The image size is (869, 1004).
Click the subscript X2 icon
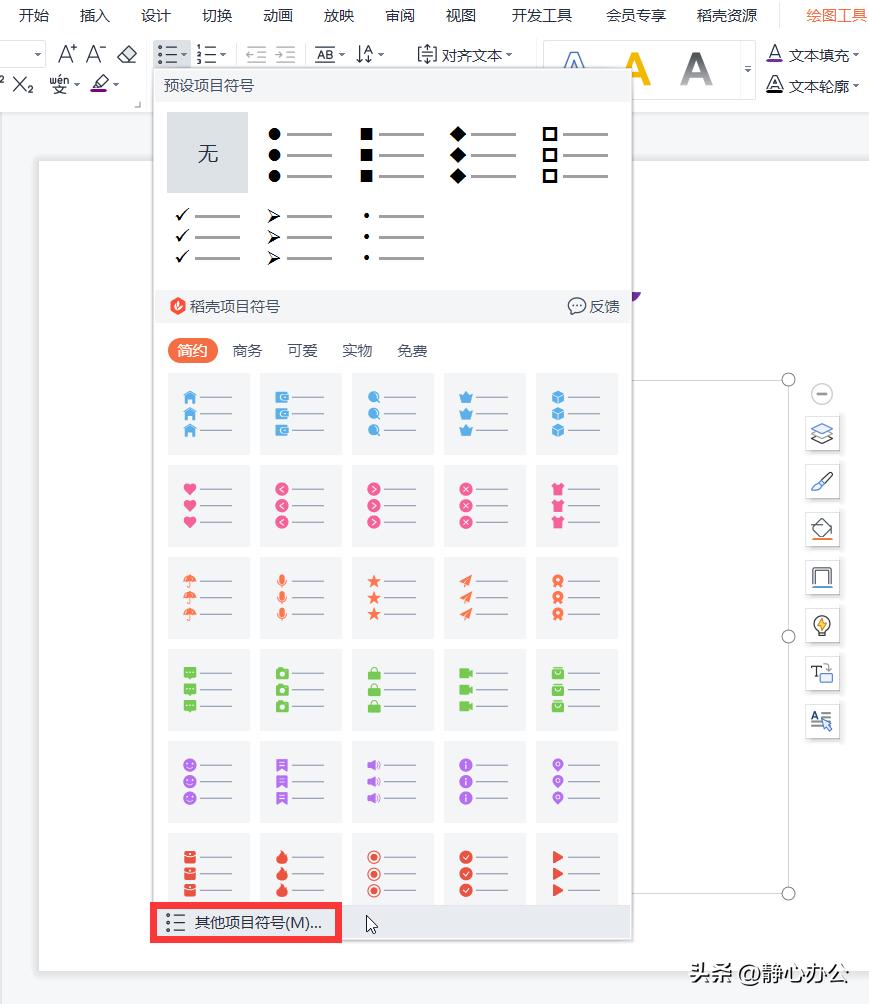tap(23, 85)
